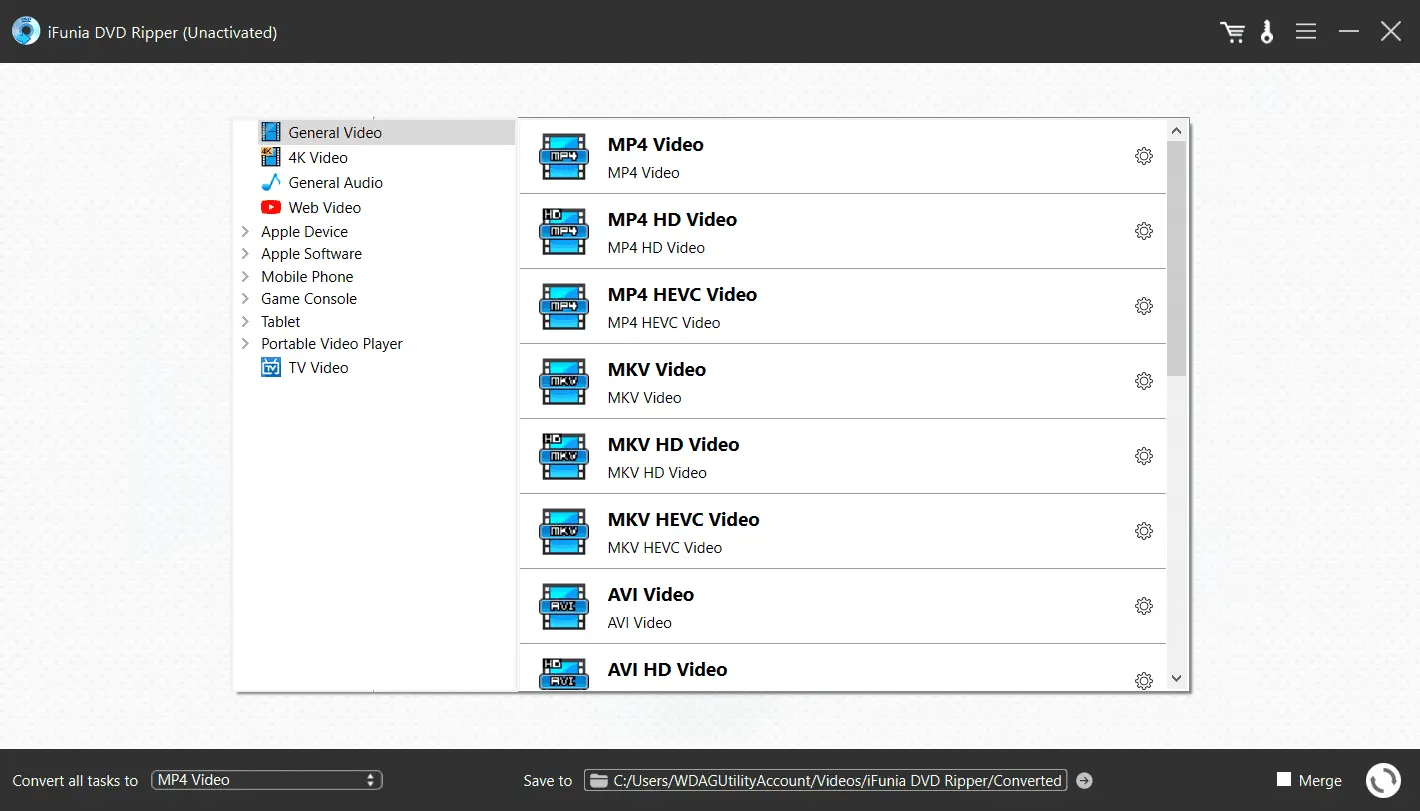The width and height of the screenshot is (1420, 811).
Task: Expand the Game Console category
Action: click(245, 299)
